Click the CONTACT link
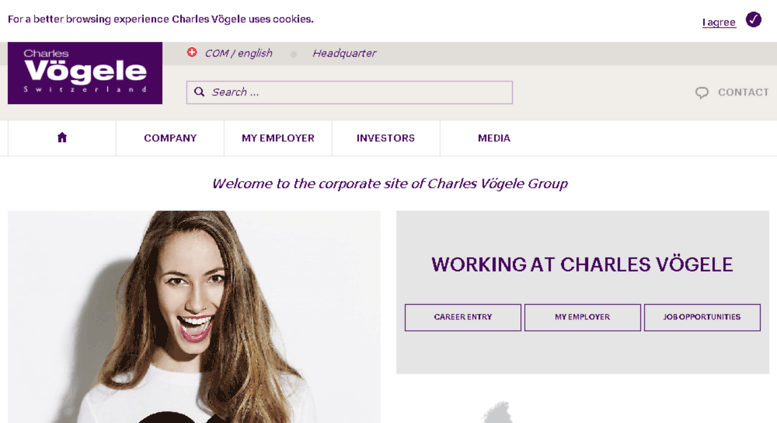This screenshot has width=777, height=423. tap(743, 92)
